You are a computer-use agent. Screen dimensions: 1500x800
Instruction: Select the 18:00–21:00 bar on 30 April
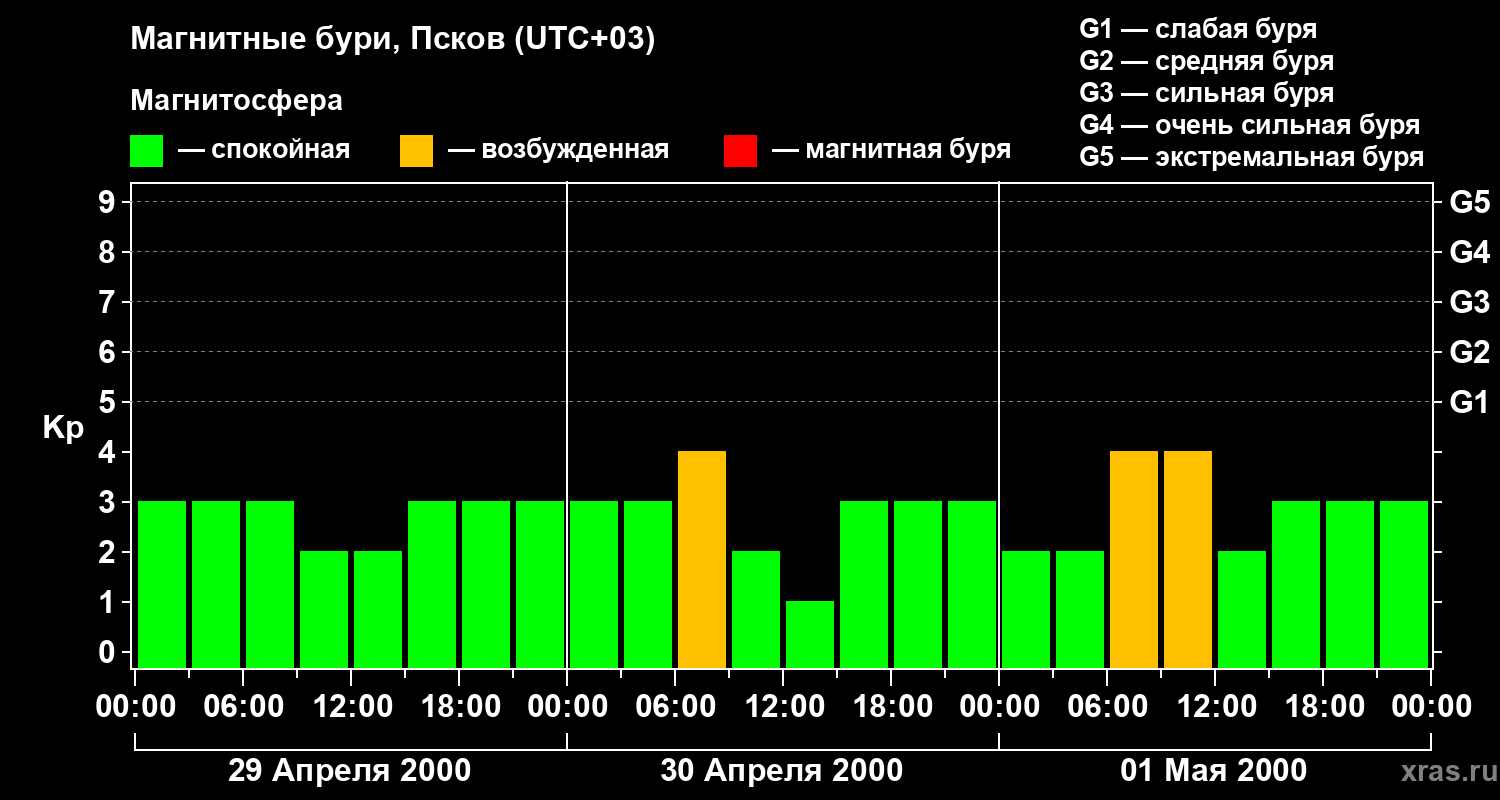click(x=918, y=584)
